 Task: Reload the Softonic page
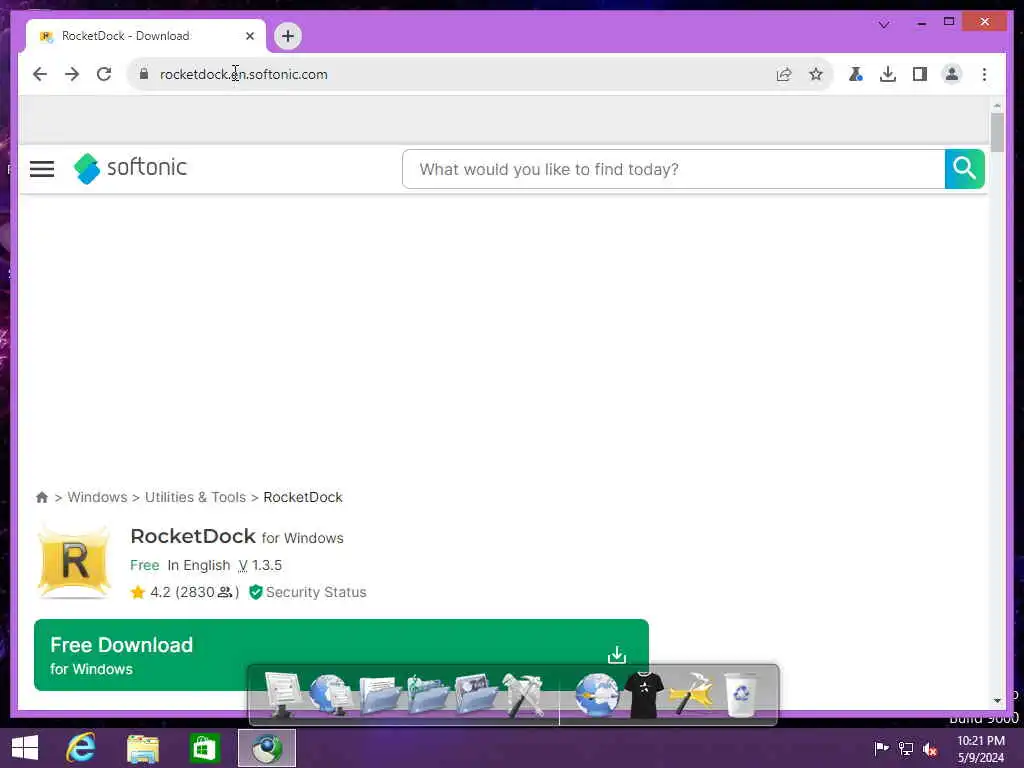tap(104, 74)
